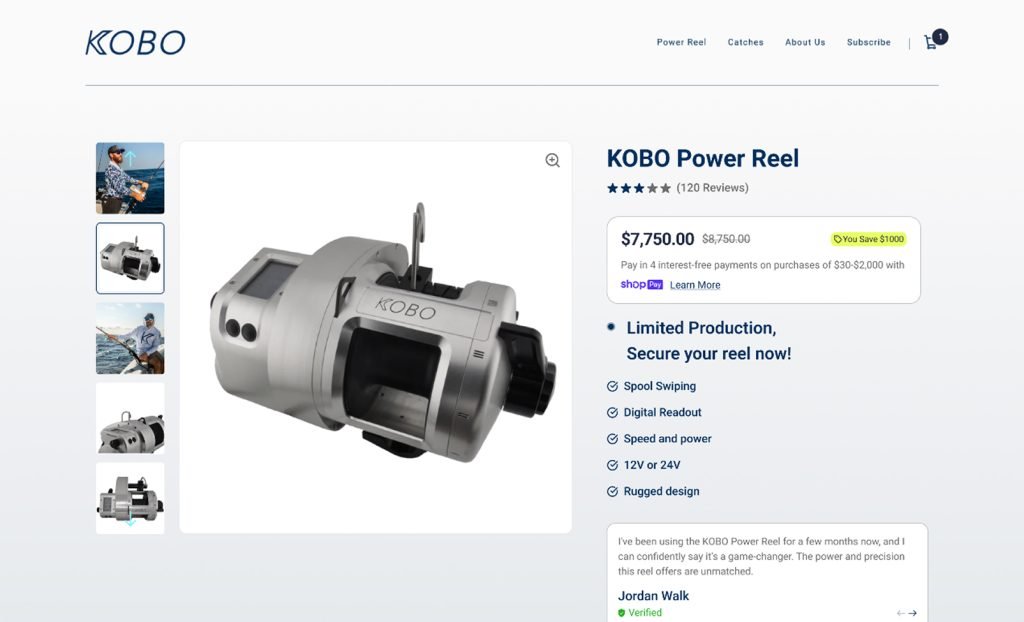Screen dimensions: 1024x622
Task: Select fourth thumbnail showing reel rear view
Action: click(x=130, y=418)
